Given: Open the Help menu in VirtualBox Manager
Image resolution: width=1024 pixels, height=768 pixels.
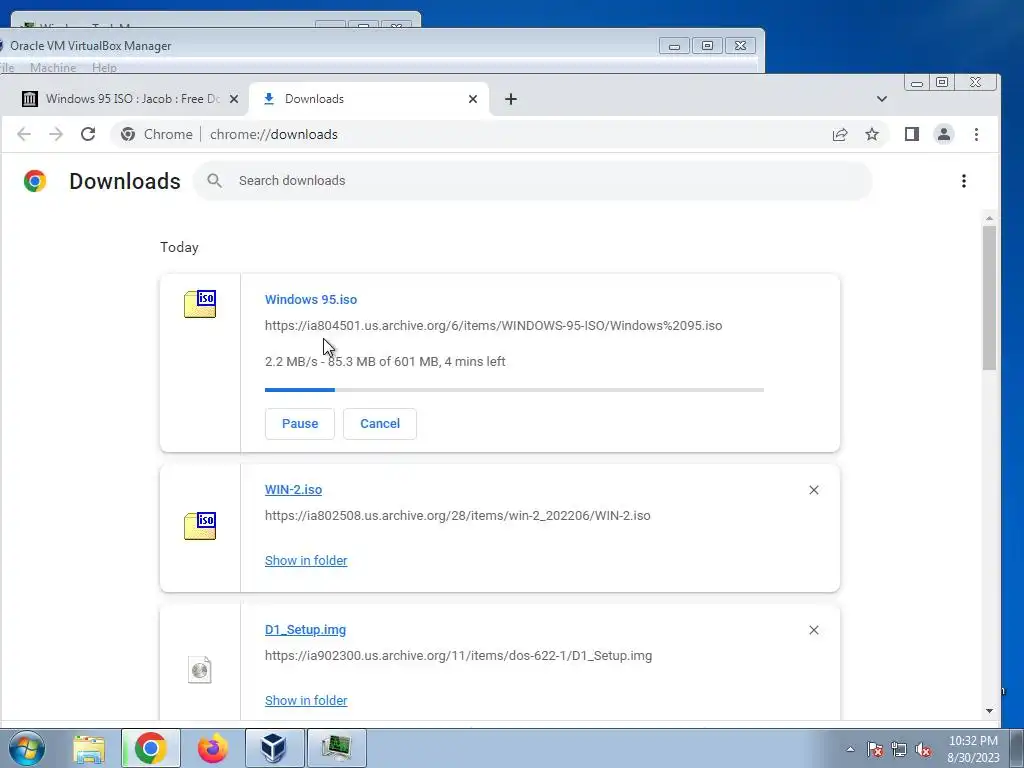Looking at the screenshot, I should coord(104,68).
